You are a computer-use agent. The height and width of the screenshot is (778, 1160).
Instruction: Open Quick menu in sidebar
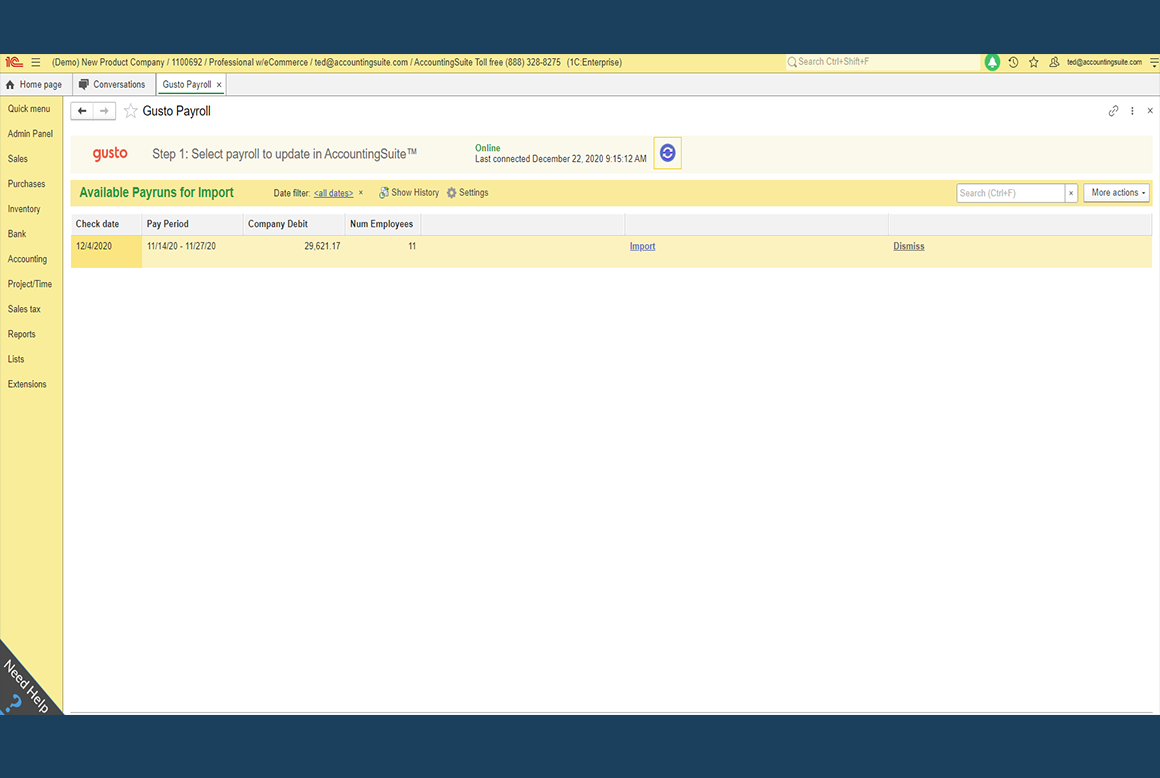[x=29, y=109]
